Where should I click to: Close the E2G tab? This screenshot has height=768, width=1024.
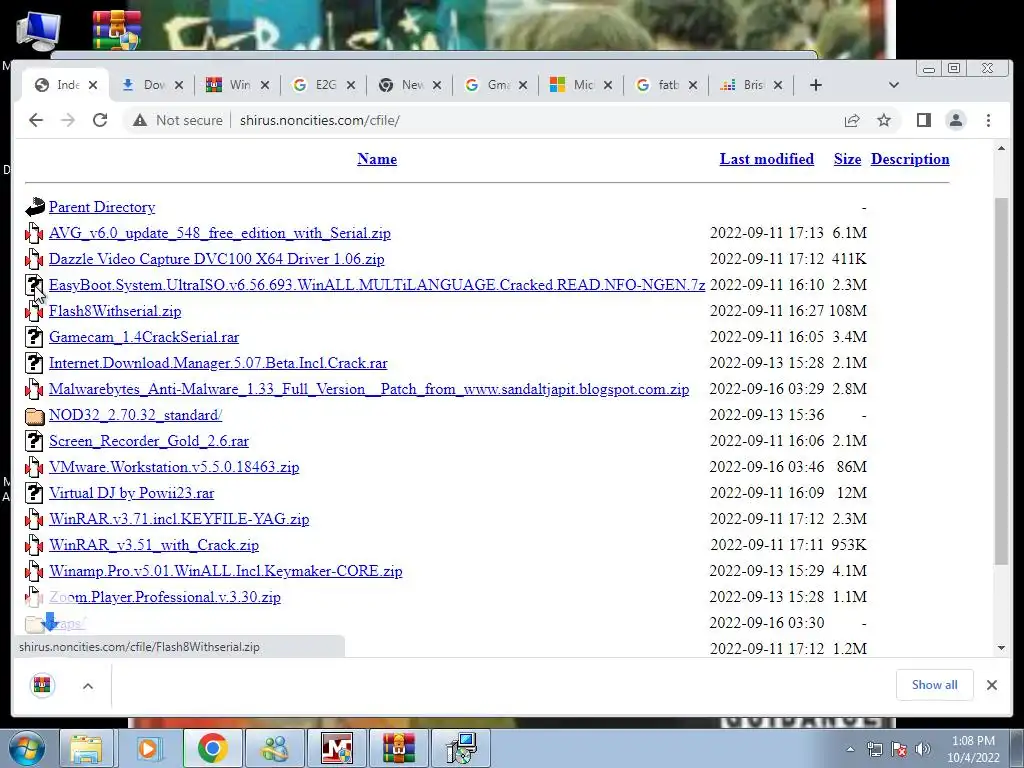coord(351,85)
